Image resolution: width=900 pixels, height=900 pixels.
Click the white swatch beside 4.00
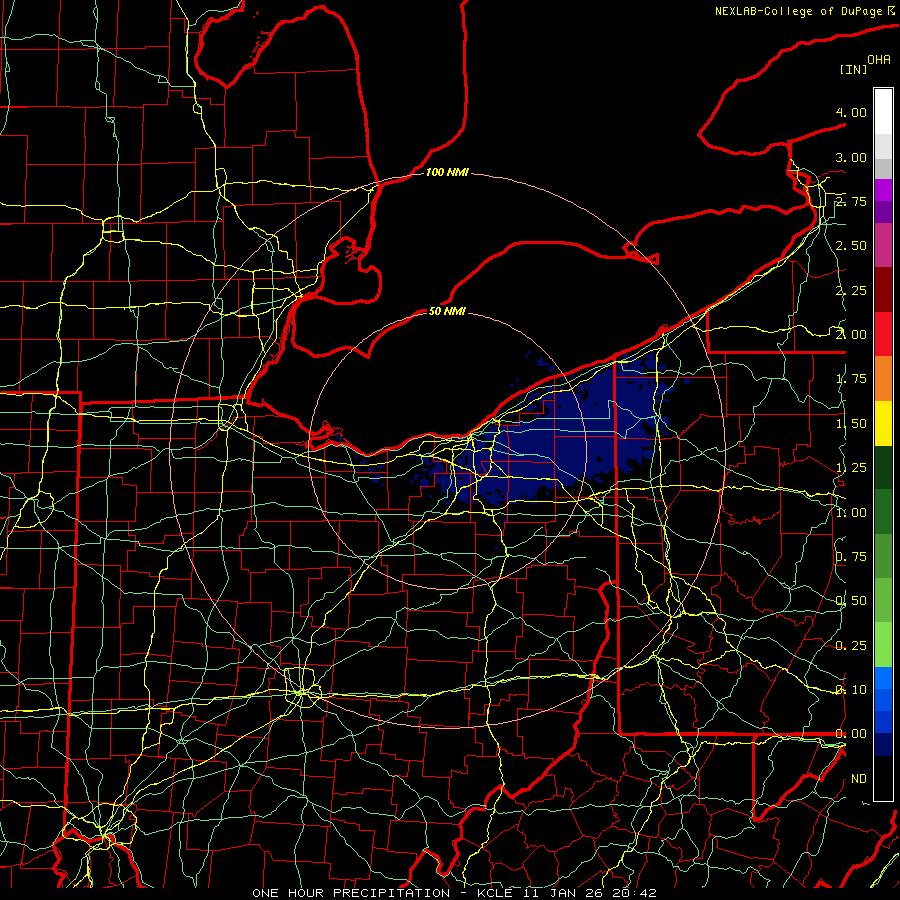(883, 112)
